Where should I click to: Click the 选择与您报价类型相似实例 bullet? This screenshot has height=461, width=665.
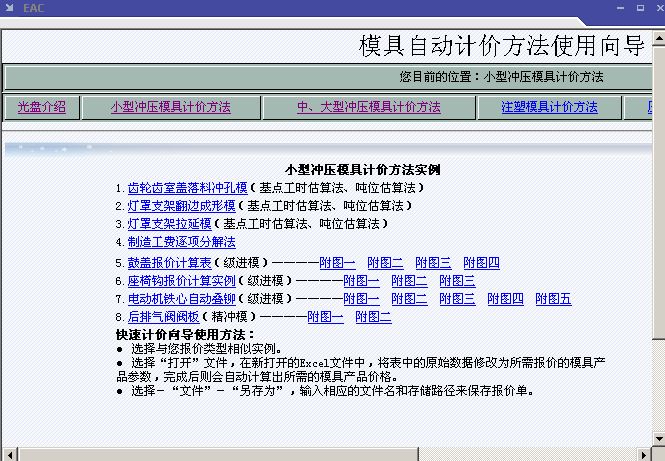tap(206, 349)
